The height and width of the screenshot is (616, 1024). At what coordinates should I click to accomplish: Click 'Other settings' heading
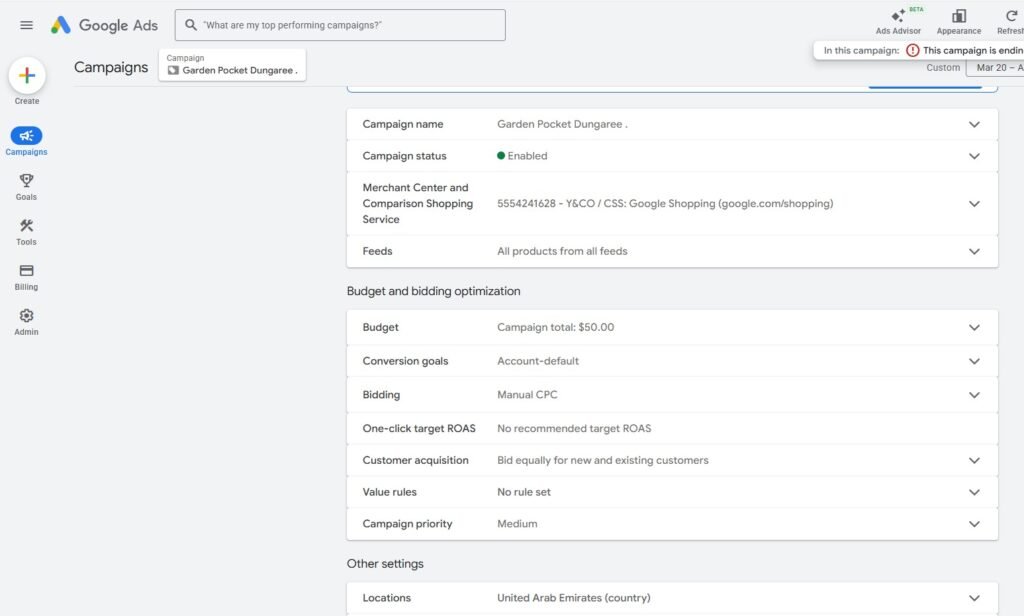385,563
